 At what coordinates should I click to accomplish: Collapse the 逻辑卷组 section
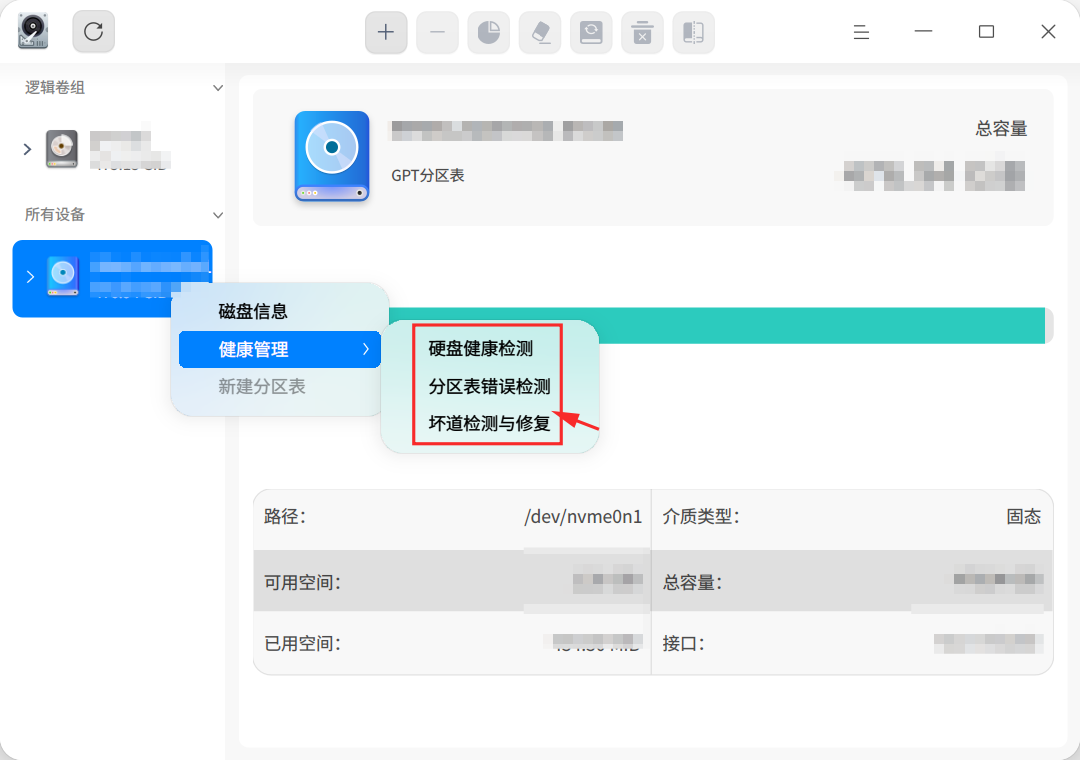(218, 88)
